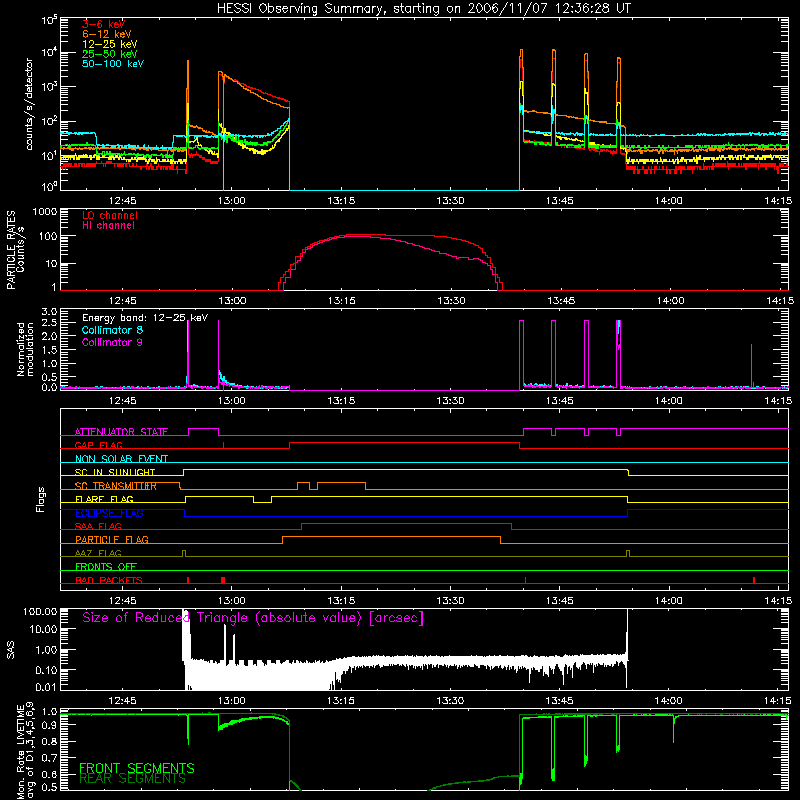Click the GAP FLAG label
Screen dimensions: 800x800
[x=98, y=445]
